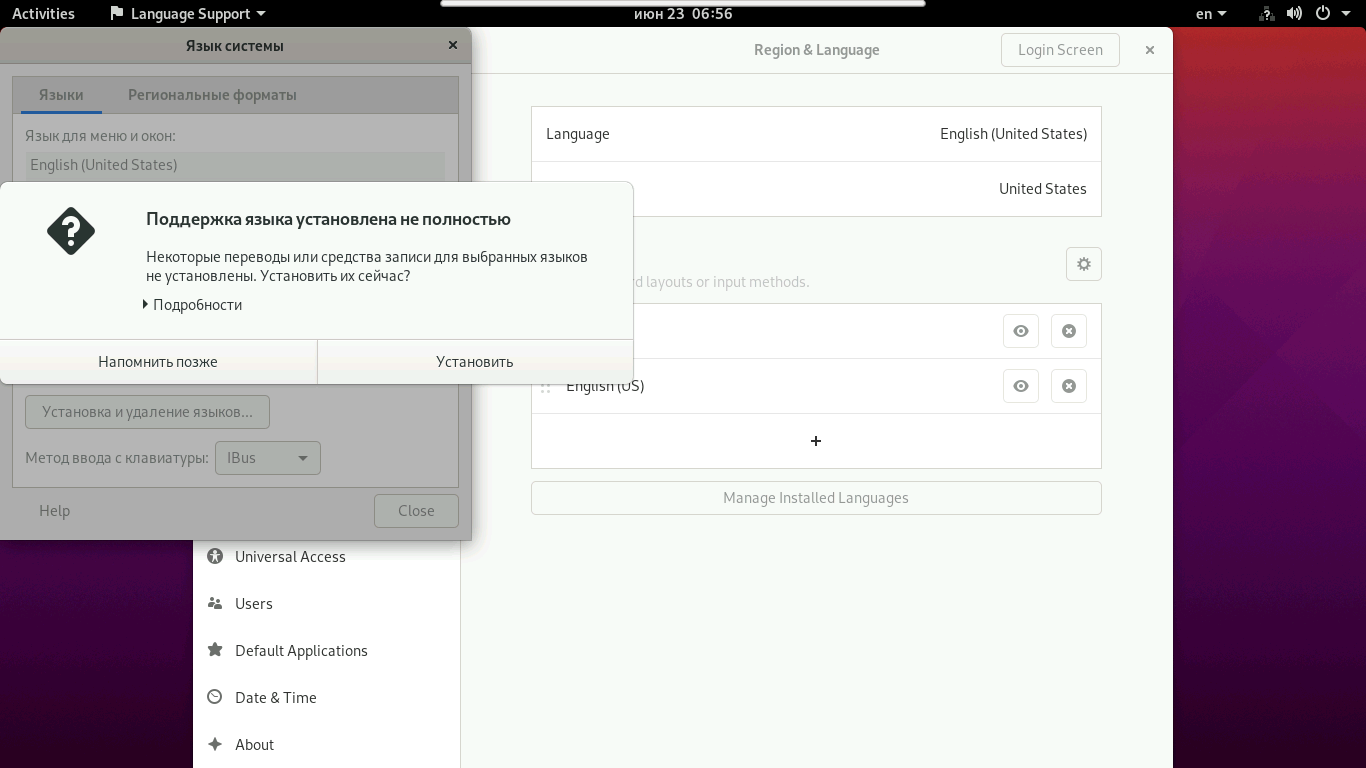Open input source options gear icon
This screenshot has height=768, width=1366.
pos(1084,264)
